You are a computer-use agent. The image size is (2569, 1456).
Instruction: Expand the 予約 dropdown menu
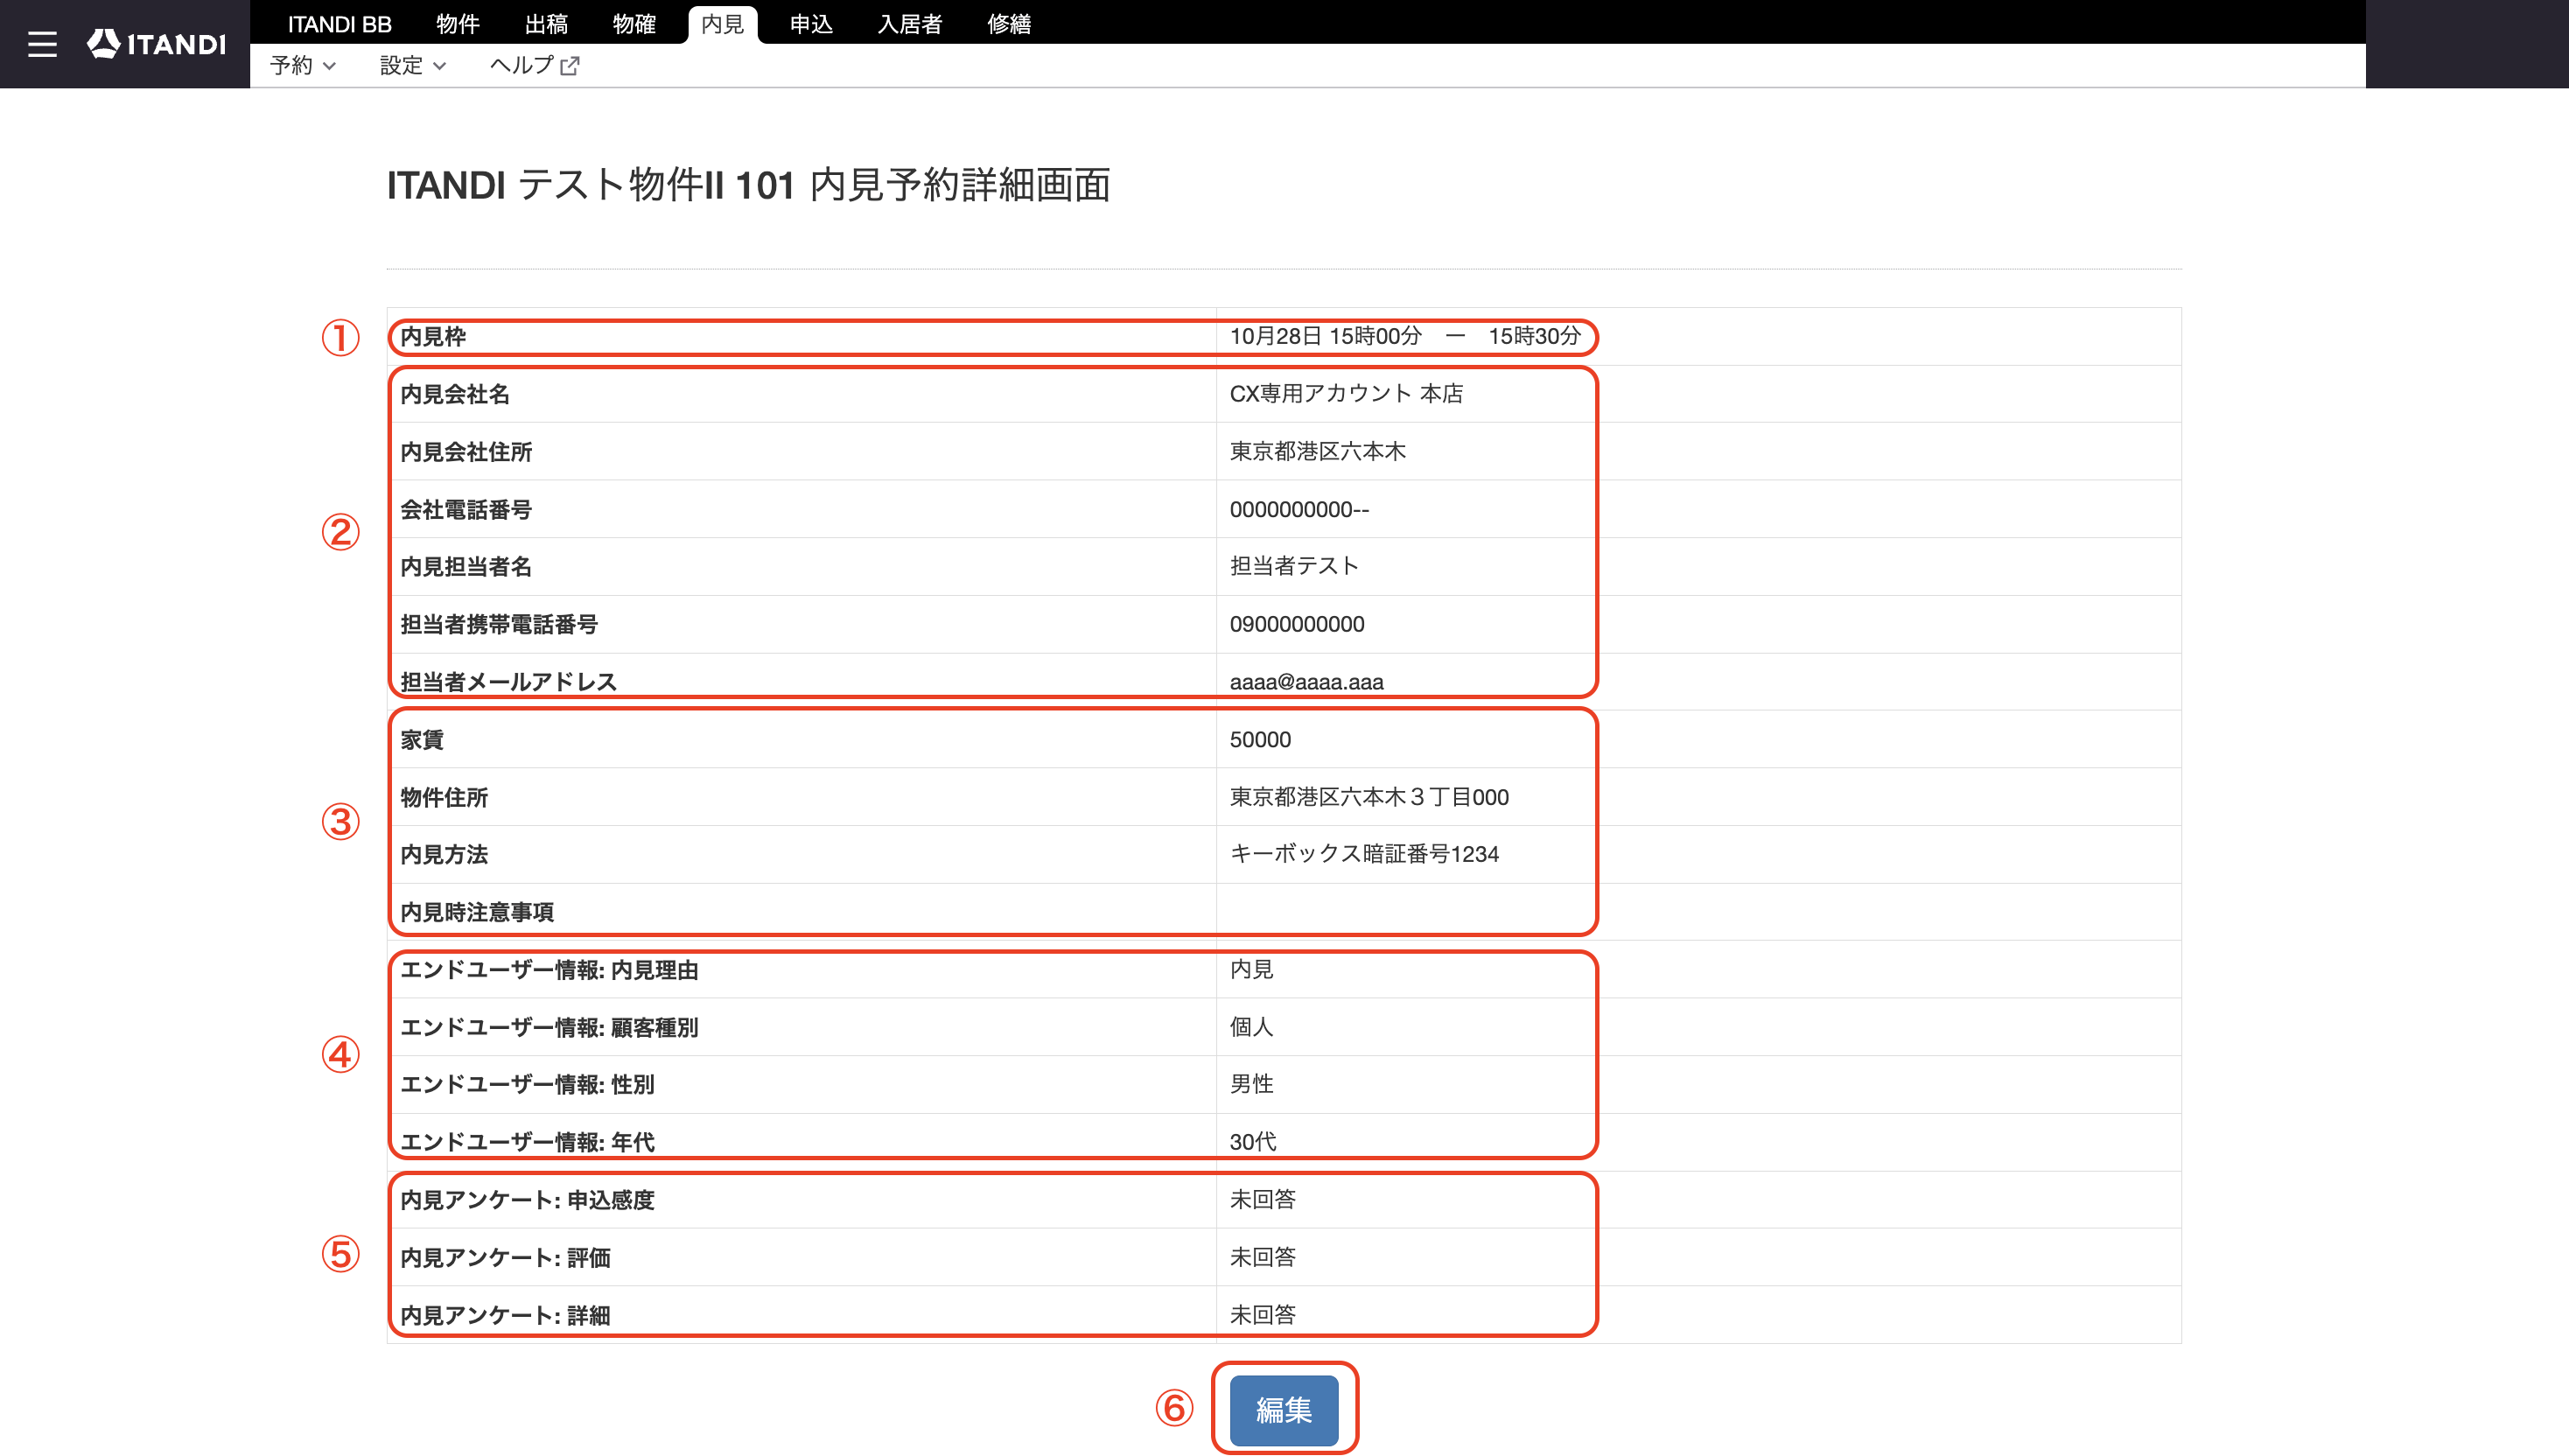tap(303, 66)
